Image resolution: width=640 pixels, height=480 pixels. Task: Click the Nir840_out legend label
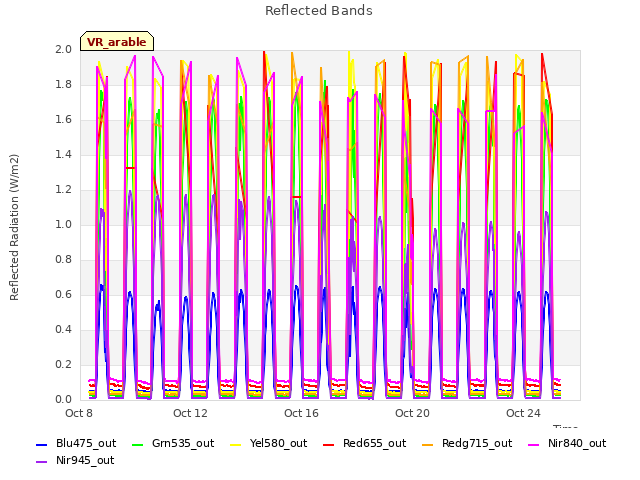click(x=577, y=443)
